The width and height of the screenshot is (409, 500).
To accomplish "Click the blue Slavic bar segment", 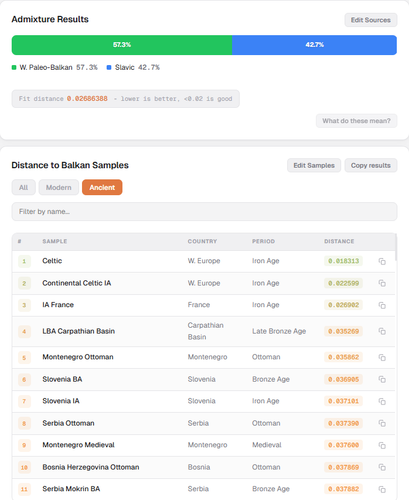I will point(314,45).
